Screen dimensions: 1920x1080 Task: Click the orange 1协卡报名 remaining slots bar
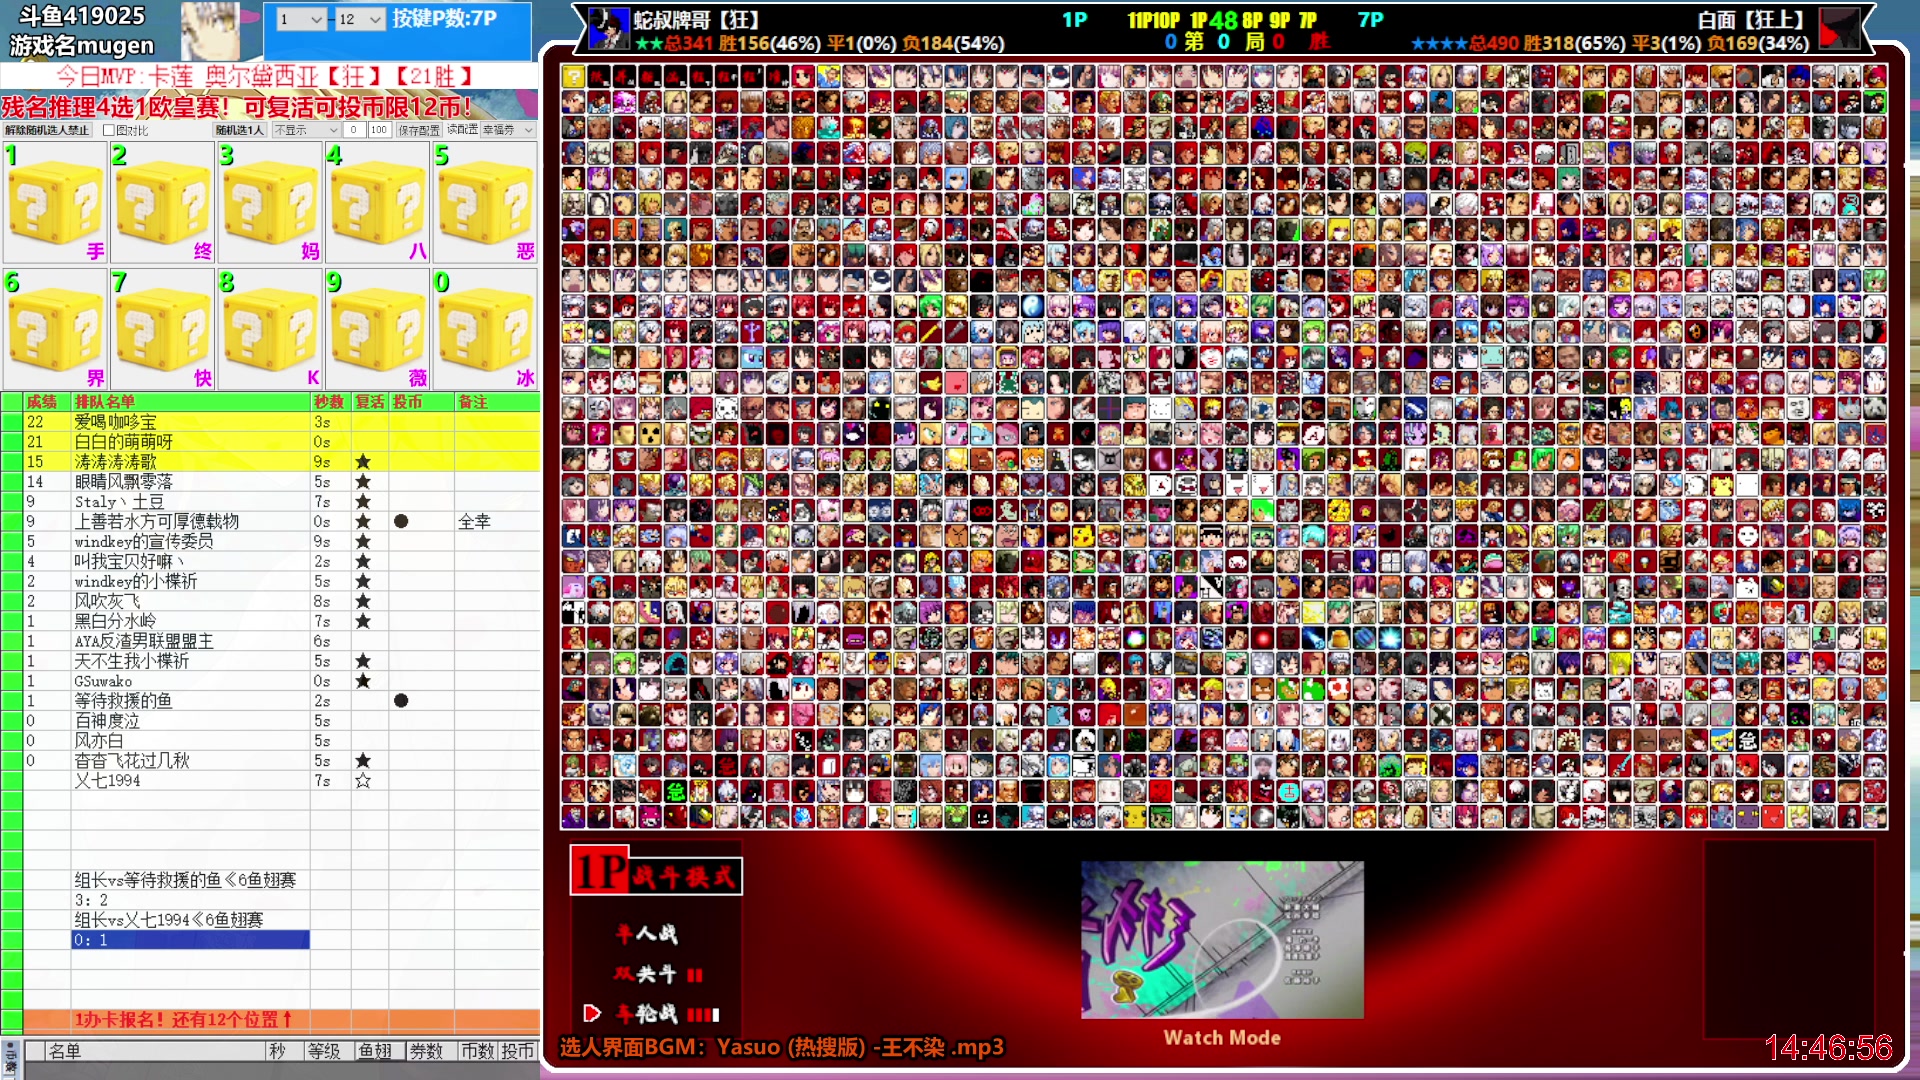coord(271,1020)
